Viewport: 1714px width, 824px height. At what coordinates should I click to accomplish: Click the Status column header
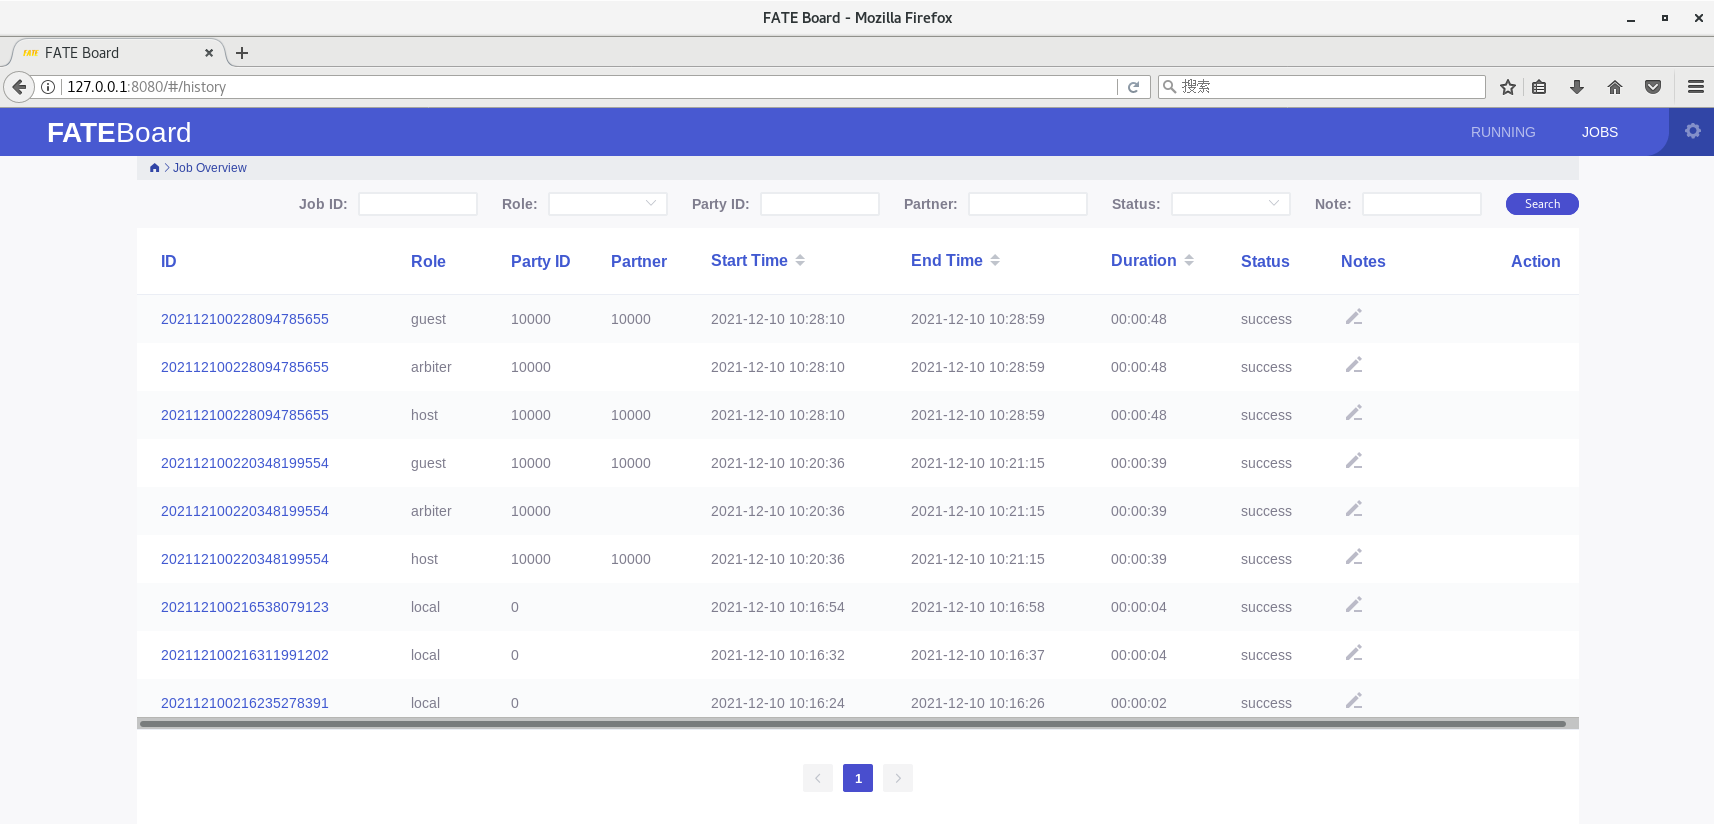(x=1265, y=261)
